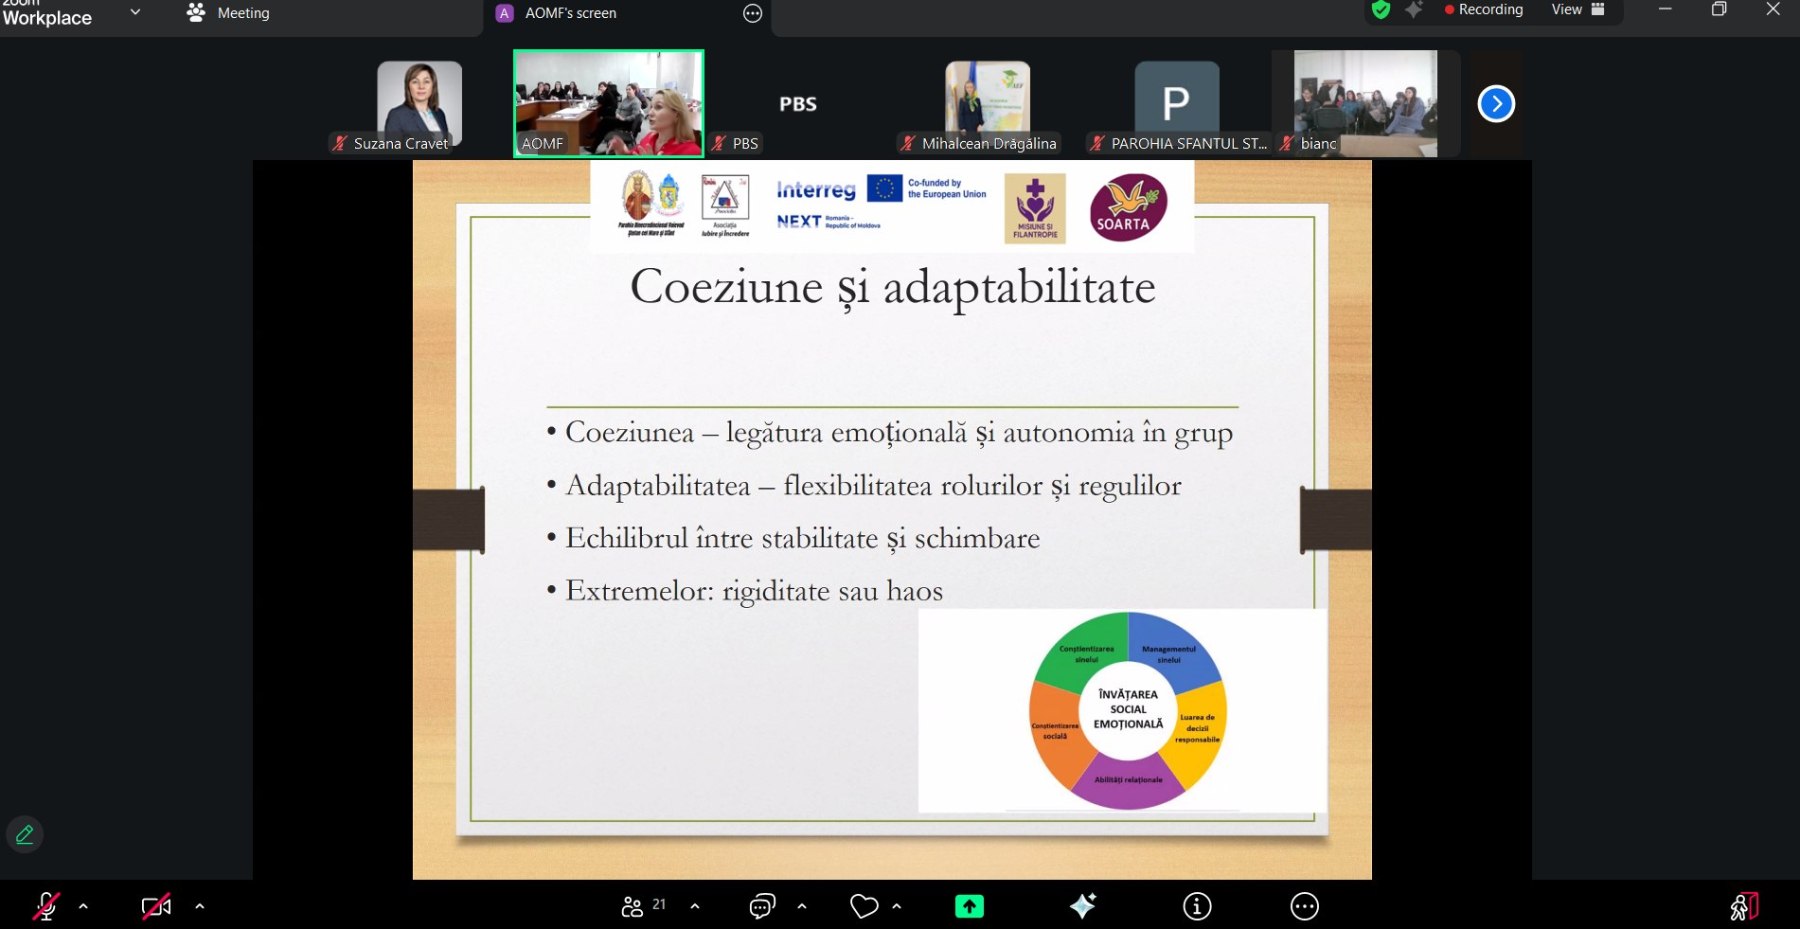
Task: Open the chat panel
Action: (762, 906)
